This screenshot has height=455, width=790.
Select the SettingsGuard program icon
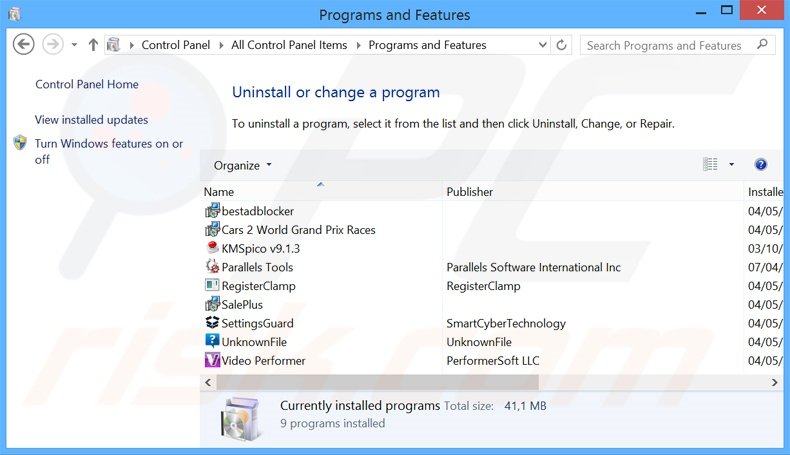pyautogui.click(x=212, y=322)
